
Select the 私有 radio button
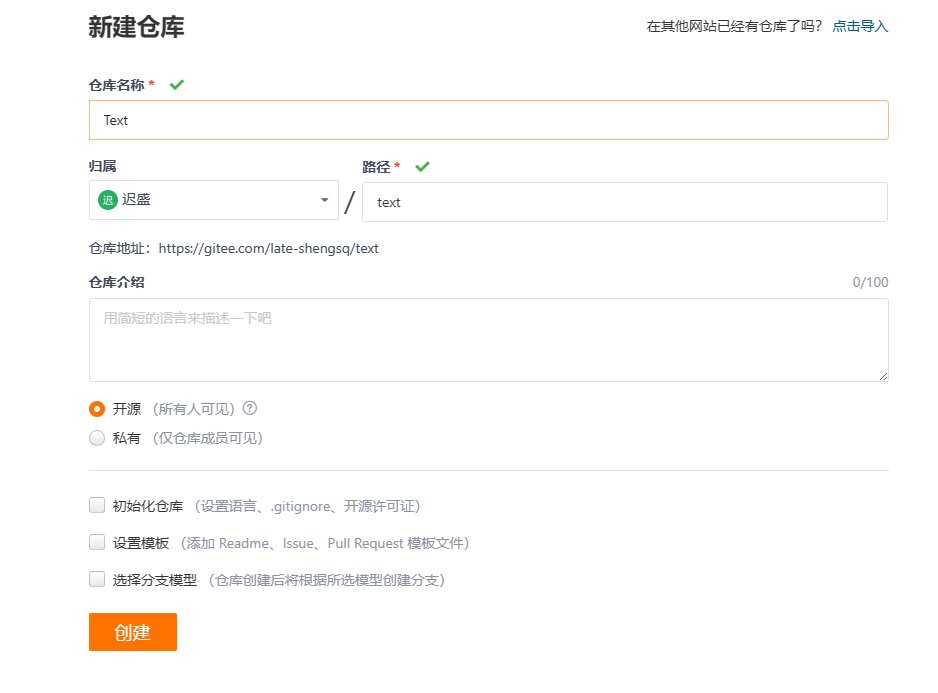(97, 438)
